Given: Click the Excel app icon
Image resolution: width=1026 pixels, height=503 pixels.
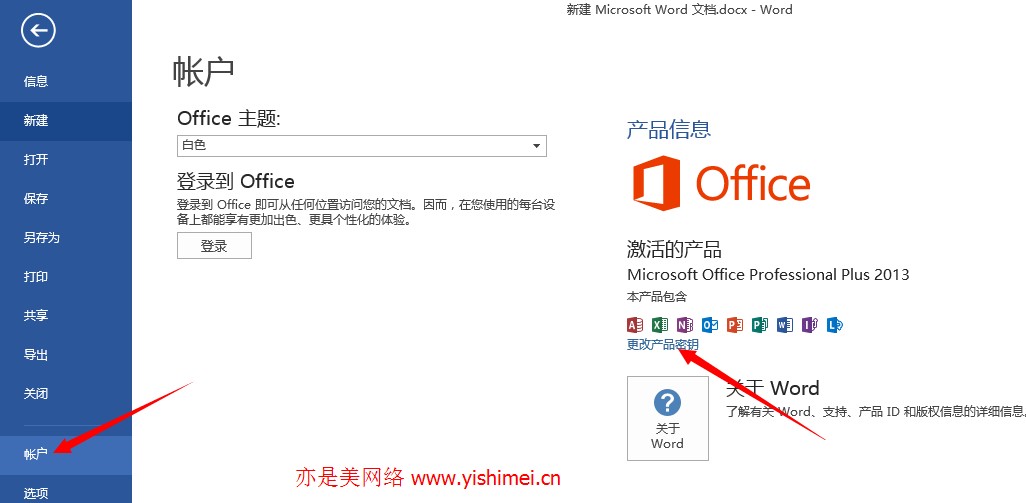Looking at the screenshot, I should pos(660,324).
